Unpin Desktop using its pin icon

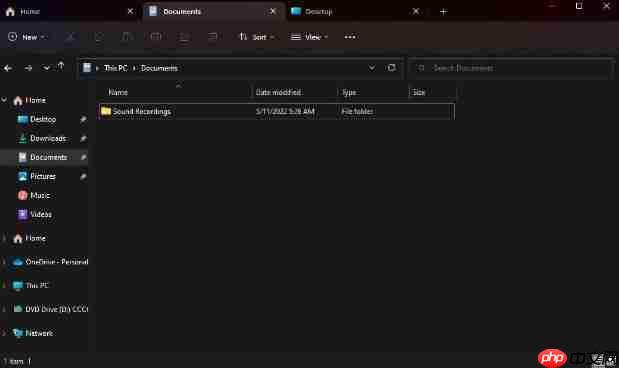tap(83, 119)
